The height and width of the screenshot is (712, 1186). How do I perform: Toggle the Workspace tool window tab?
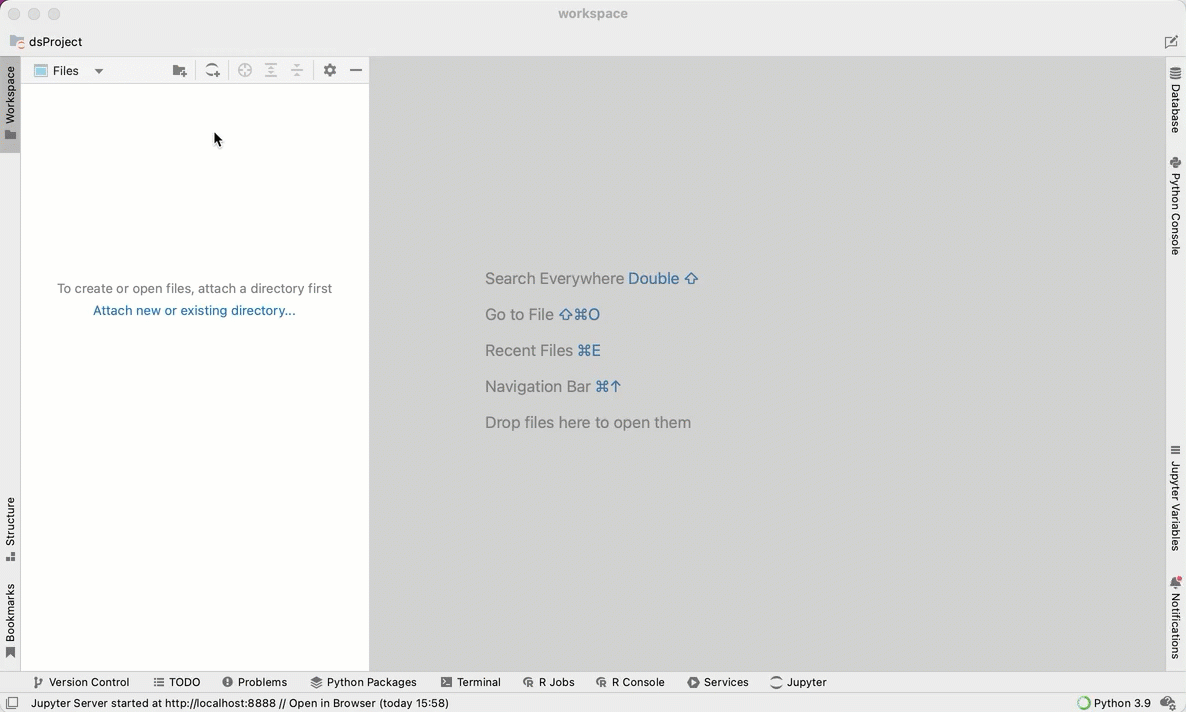coord(10,104)
